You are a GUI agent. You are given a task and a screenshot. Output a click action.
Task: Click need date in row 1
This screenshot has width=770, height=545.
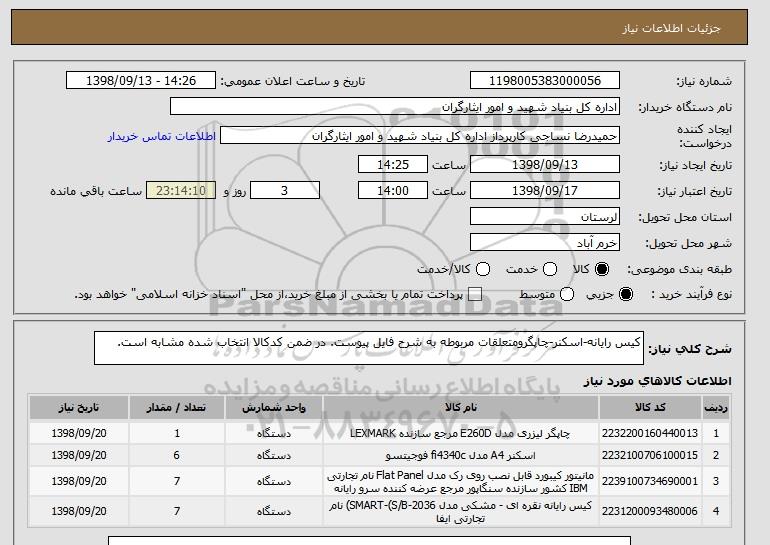pos(79,434)
